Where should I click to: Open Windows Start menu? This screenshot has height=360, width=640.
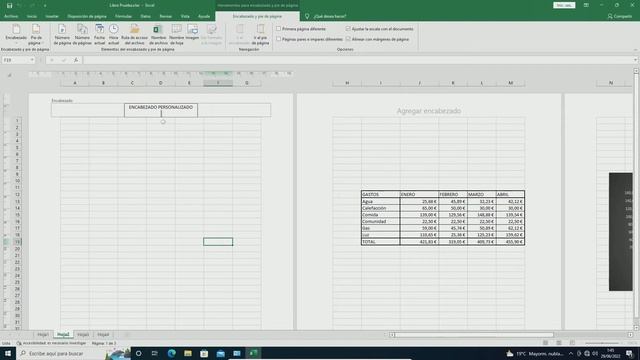(8, 353)
